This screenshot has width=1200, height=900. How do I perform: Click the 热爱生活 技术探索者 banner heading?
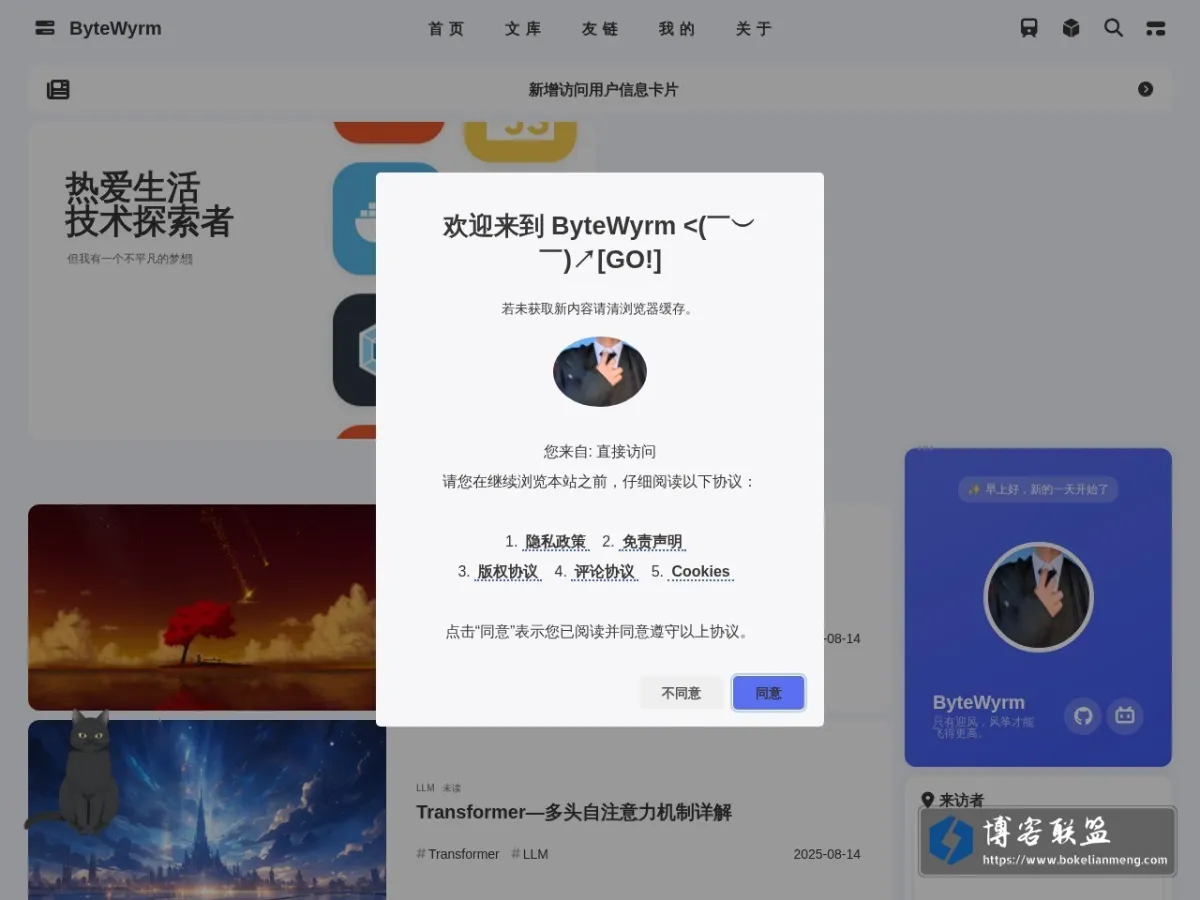pyautogui.click(x=149, y=204)
